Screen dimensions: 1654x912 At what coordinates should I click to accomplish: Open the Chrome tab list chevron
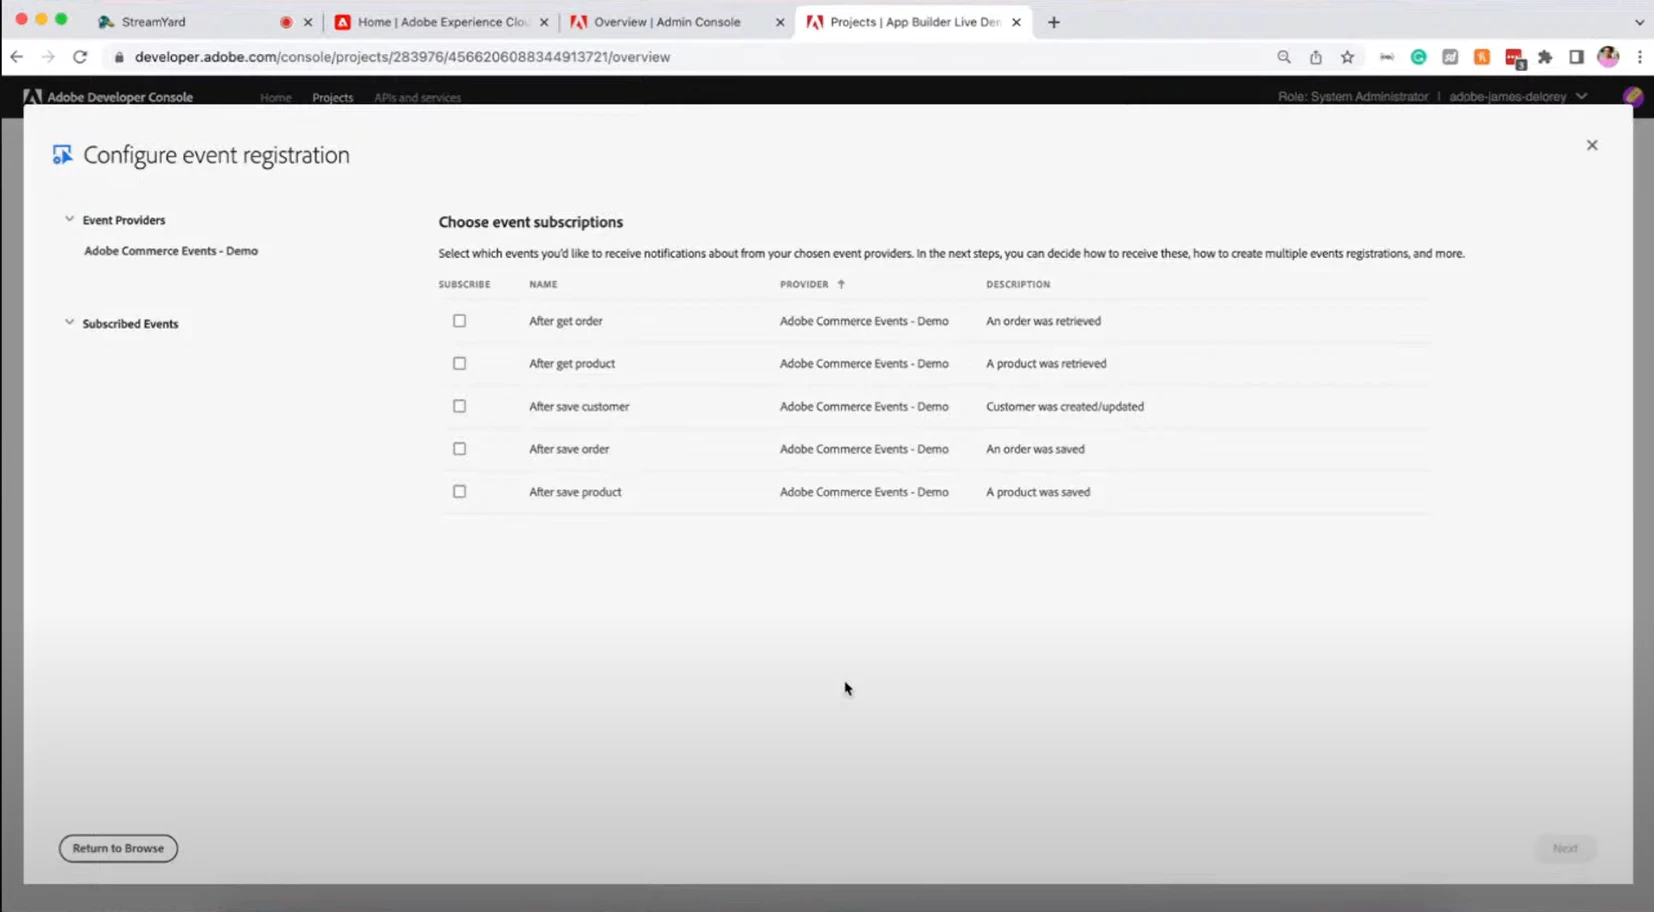(x=1639, y=22)
